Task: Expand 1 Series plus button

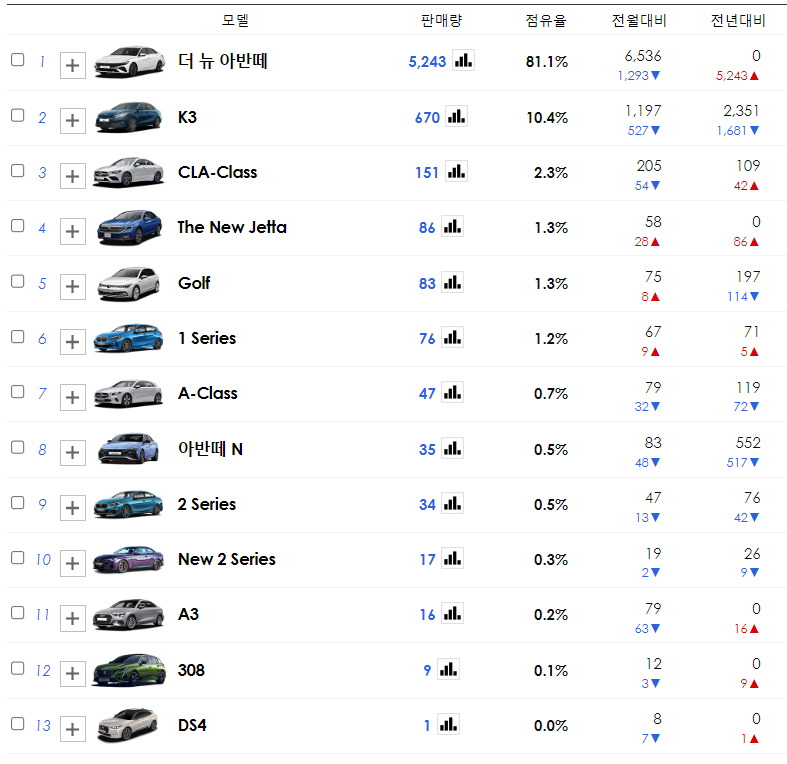Action: (x=73, y=342)
